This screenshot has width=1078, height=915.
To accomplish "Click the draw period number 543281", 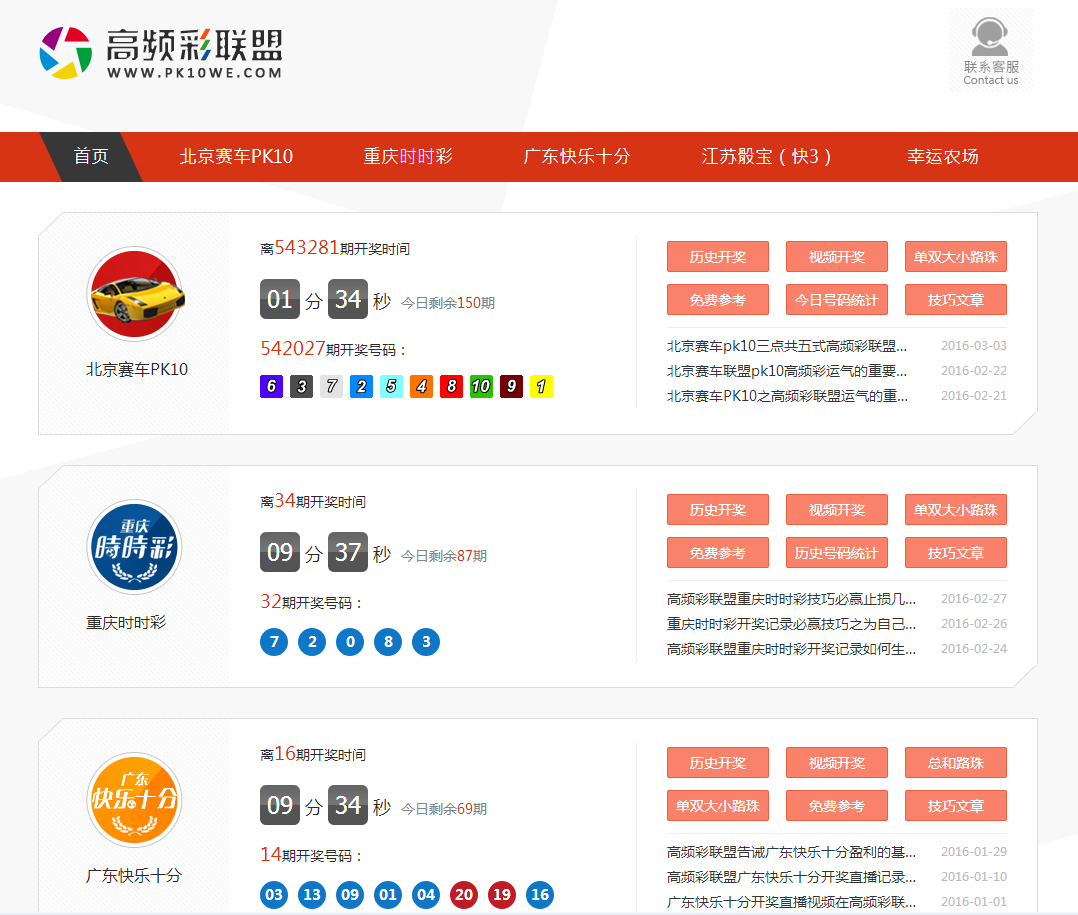I will pyautogui.click(x=307, y=247).
